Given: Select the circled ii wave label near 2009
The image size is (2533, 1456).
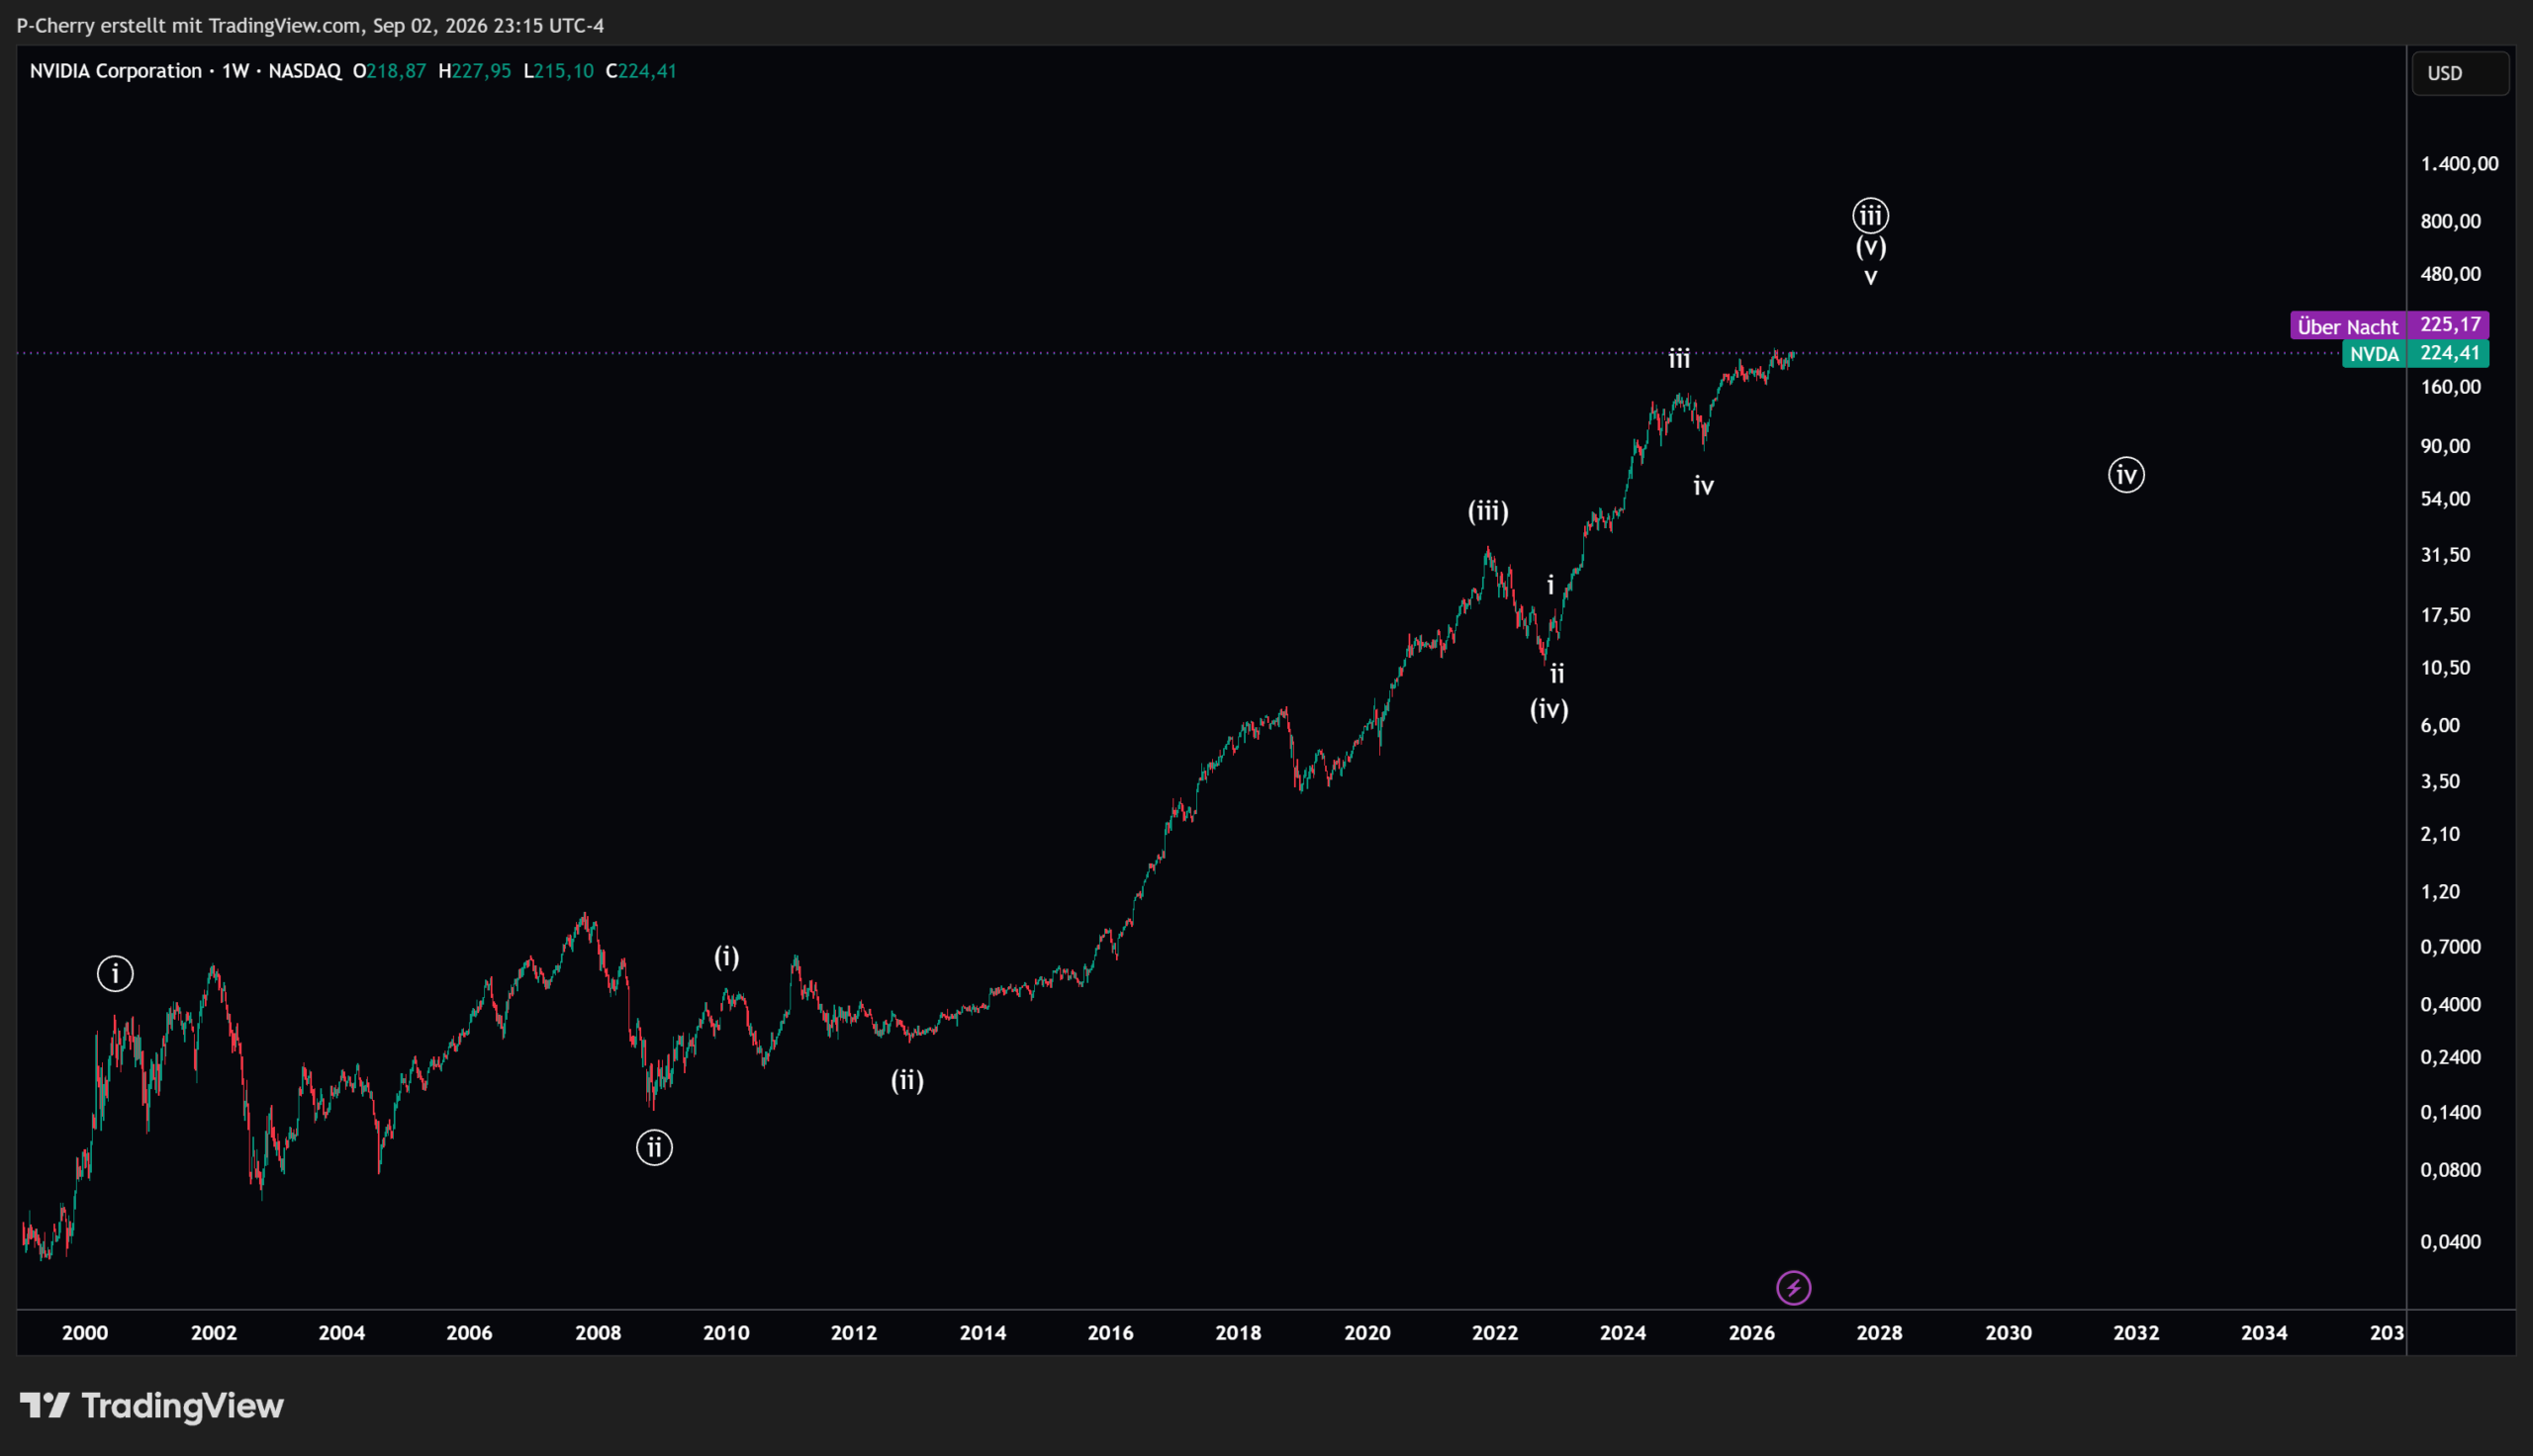Looking at the screenshot, I should point(654,1147).
